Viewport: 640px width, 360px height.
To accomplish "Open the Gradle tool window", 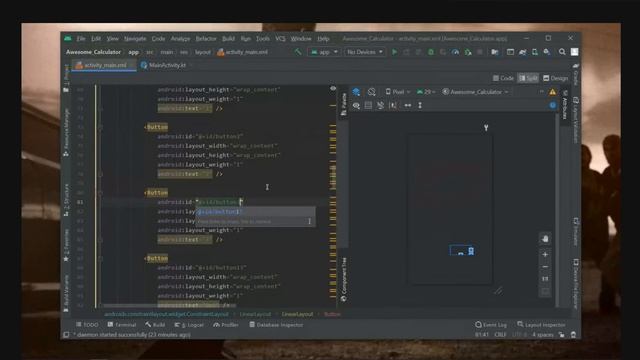I will point(576,74).
